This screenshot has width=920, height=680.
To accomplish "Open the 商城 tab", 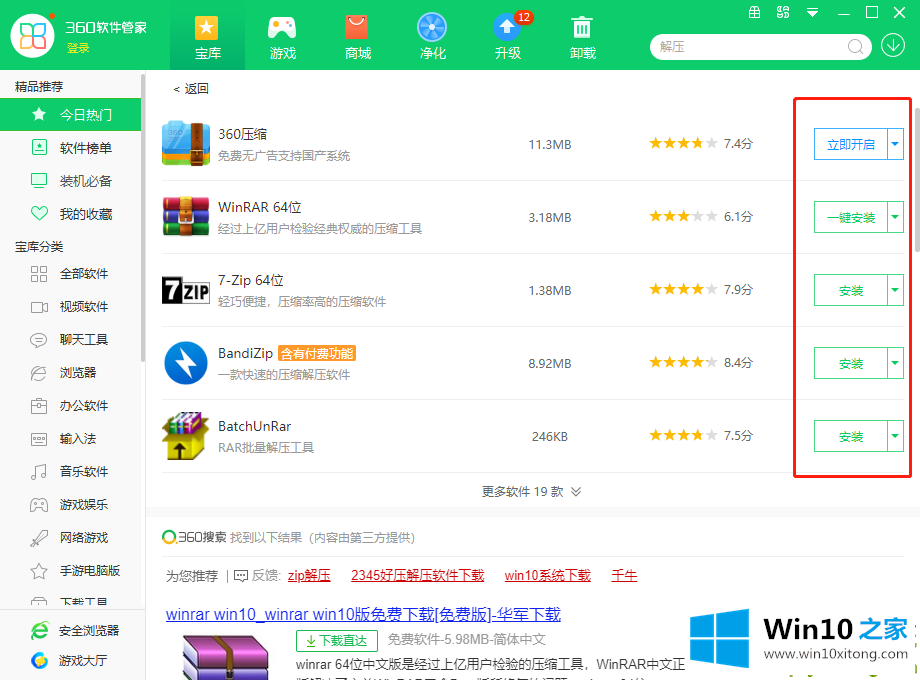I will [x=357, y=38].
